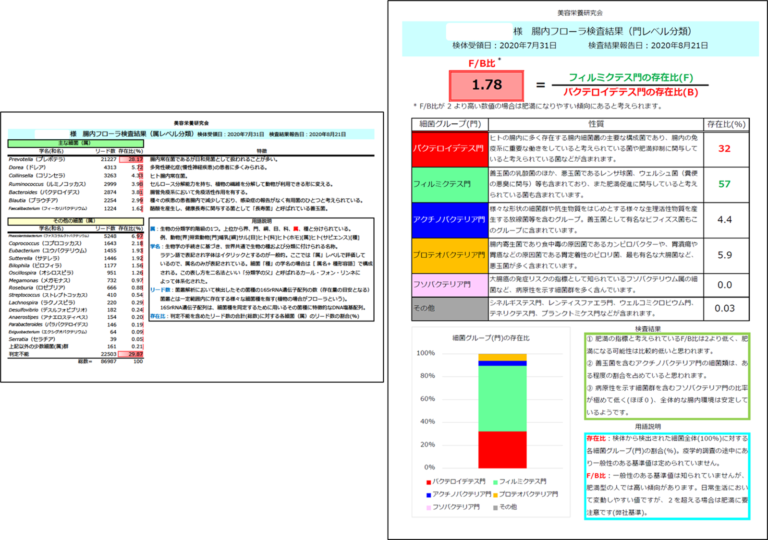Click the yellow その他の細菌 section header
Image resolution: width=768 pixels, height=540 pixels.
pyautogui.click(x=76, y=218)
